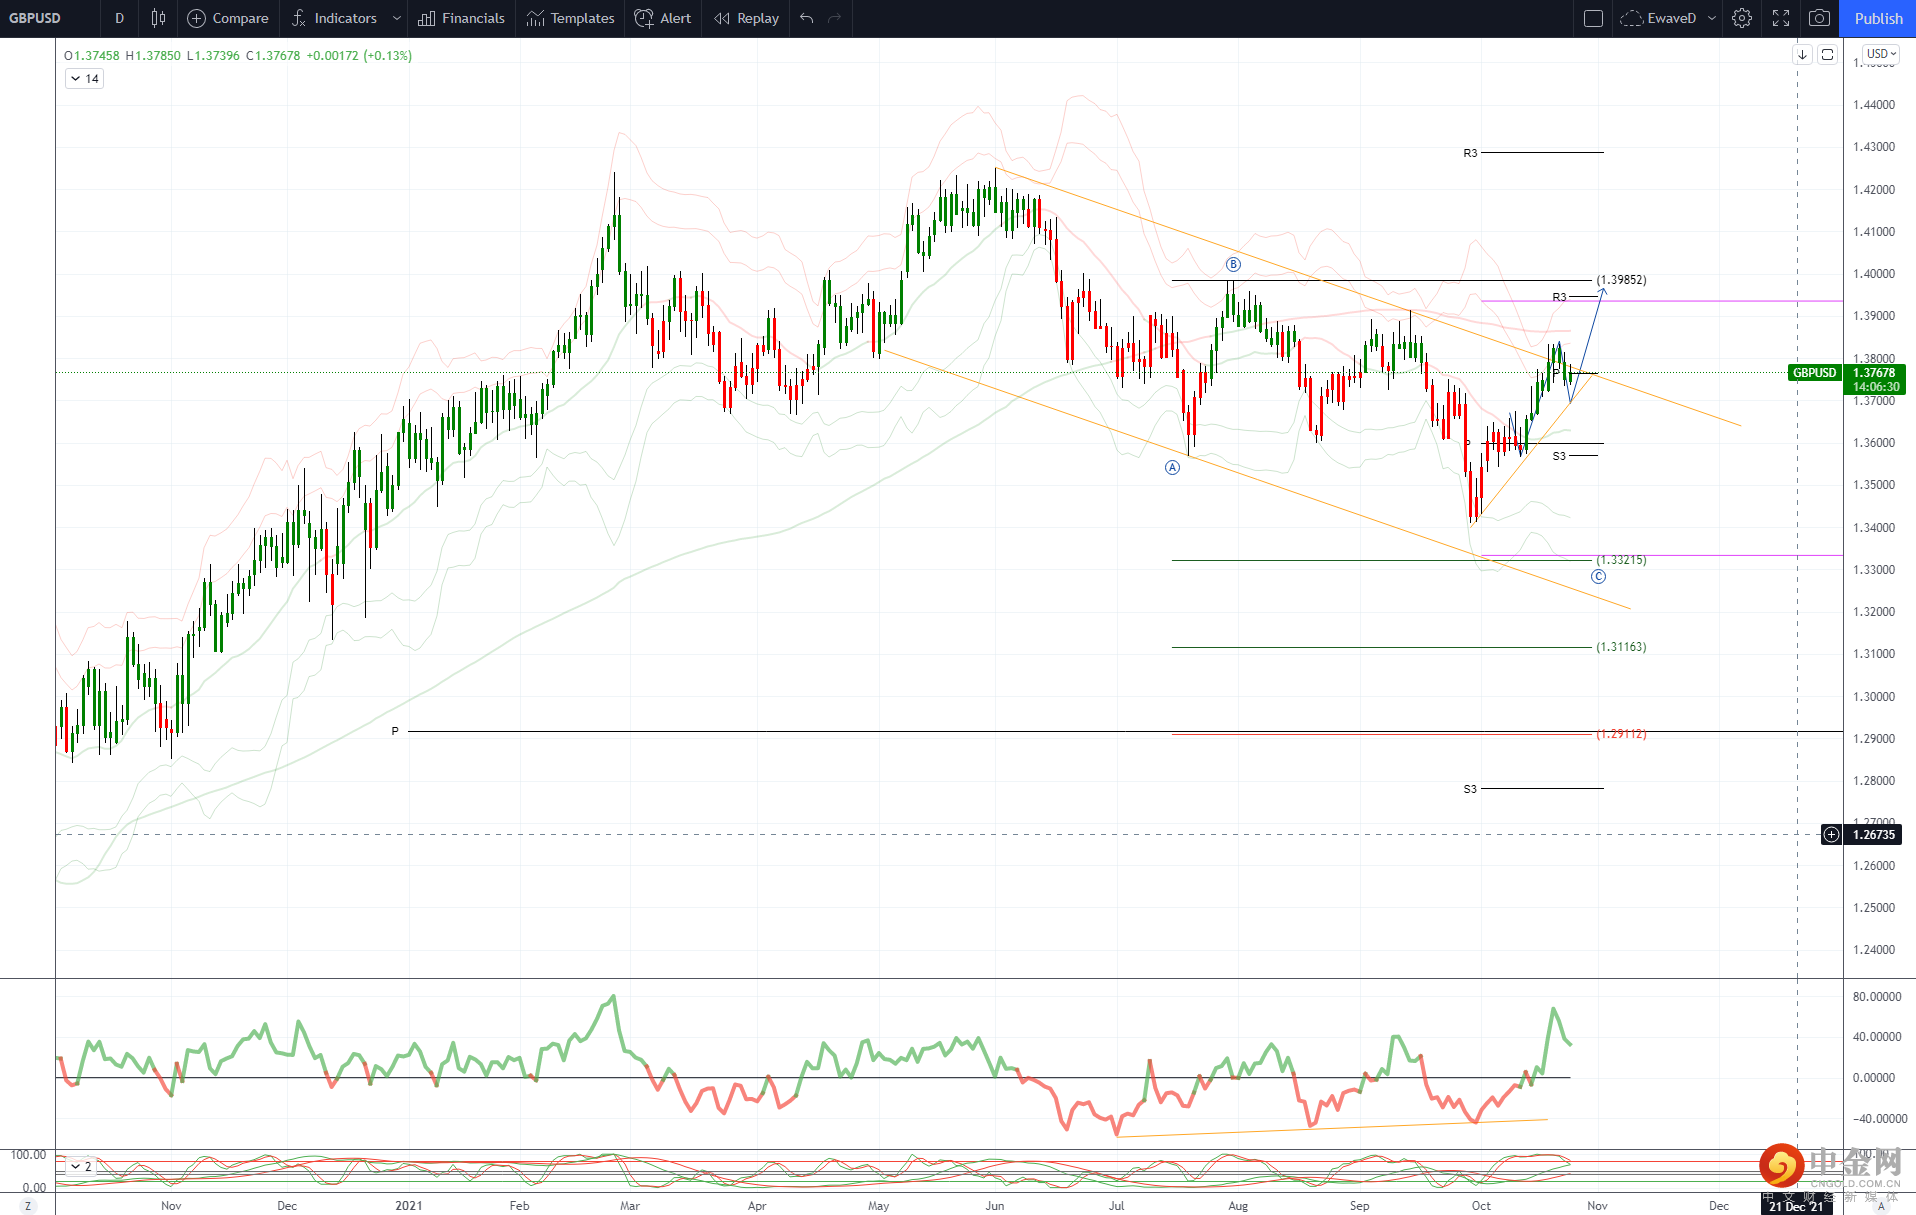Open the USD currency dropdown
1916x1215 pixels.
pyautogui.click(x=1881, y=54)
